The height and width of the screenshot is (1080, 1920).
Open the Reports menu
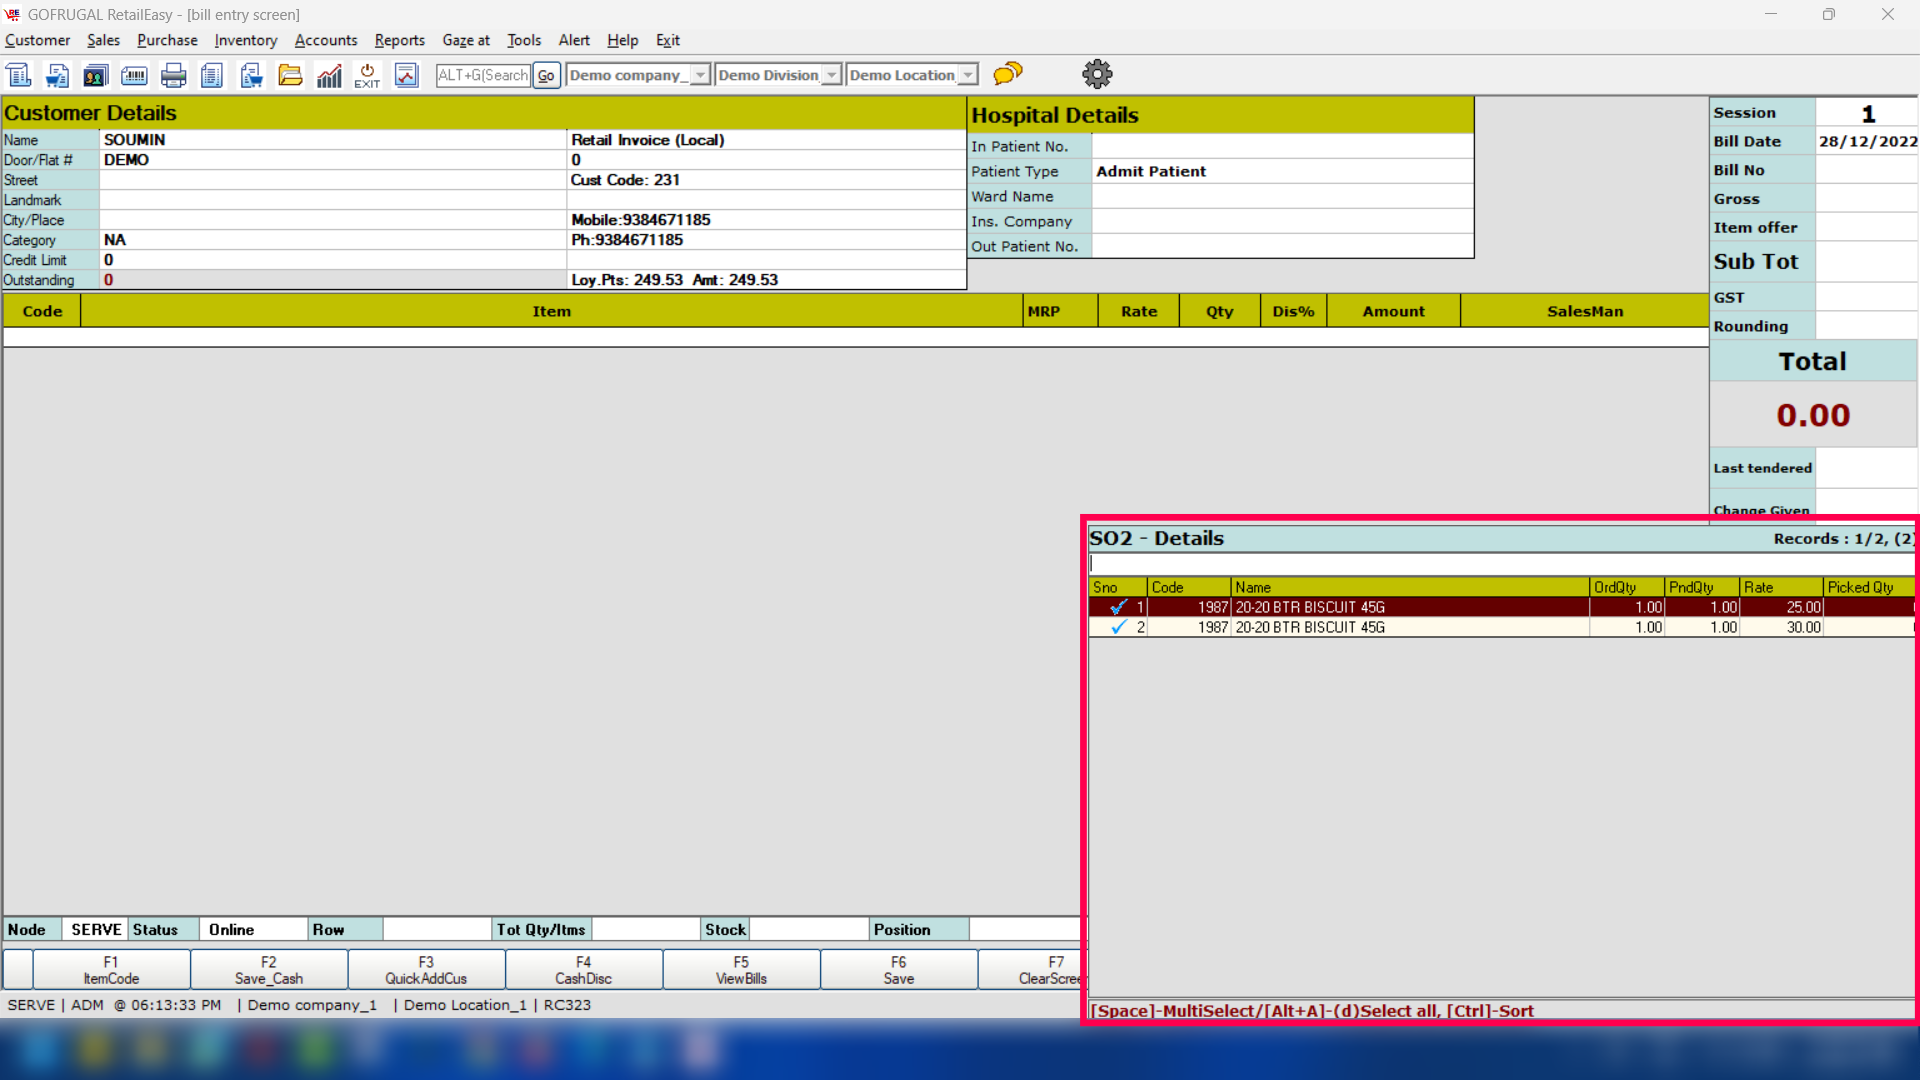(x=399, y=40)
